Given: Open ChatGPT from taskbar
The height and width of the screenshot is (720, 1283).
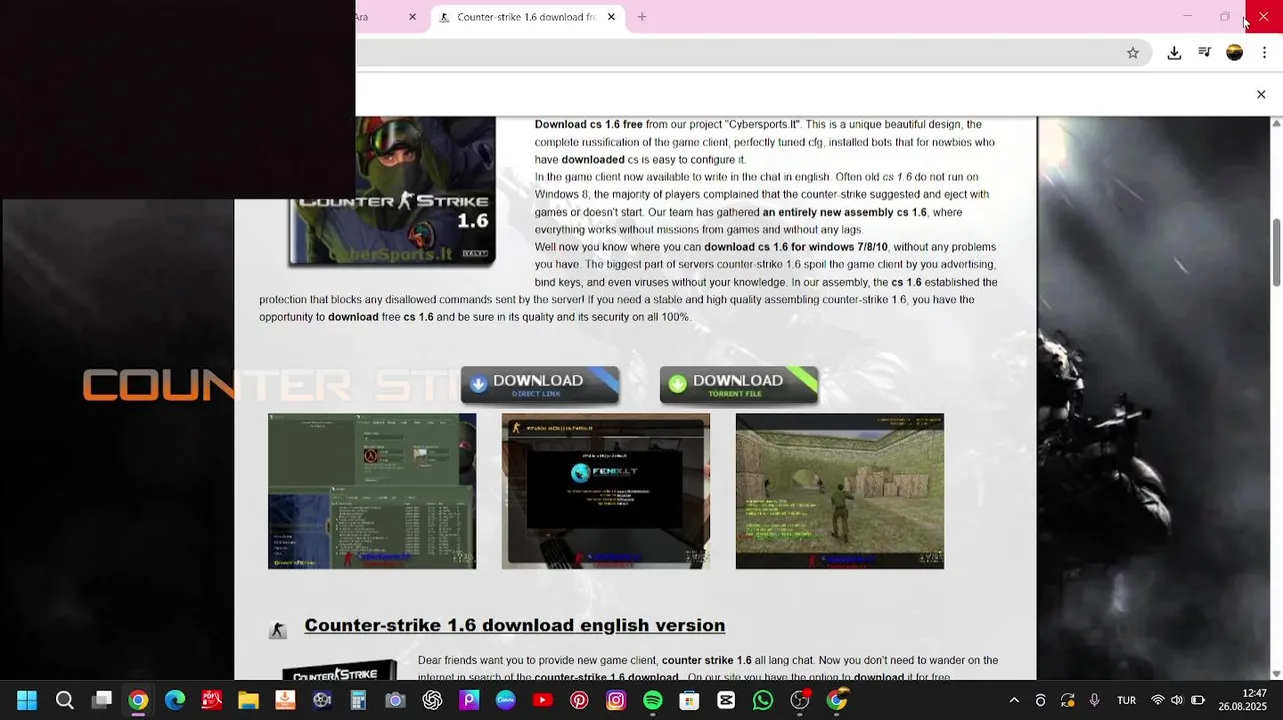Looking at the screenshot, I should pos(432,701).
